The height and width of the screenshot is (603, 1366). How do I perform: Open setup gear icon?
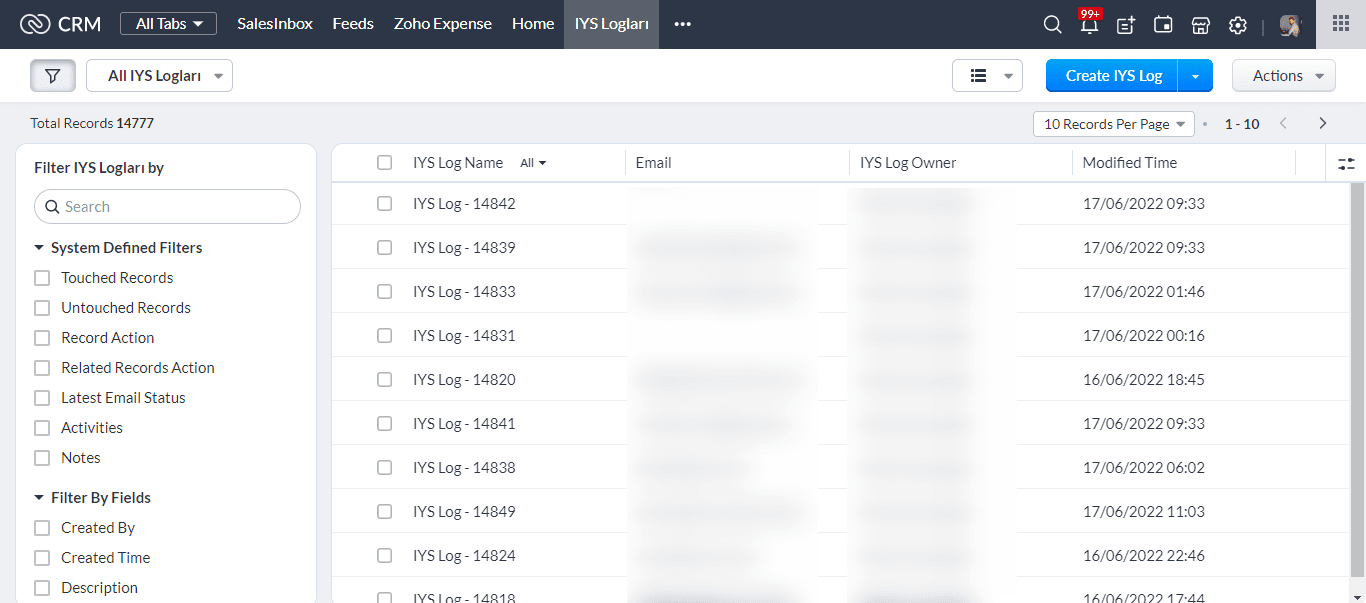point(1238,25)
